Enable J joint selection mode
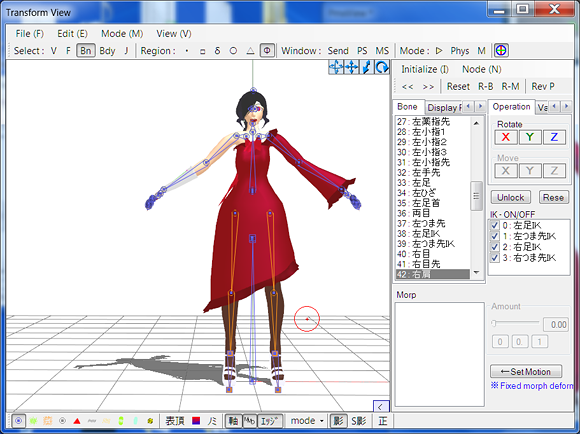This screenshot has width=580, height=434. point(126,51)
